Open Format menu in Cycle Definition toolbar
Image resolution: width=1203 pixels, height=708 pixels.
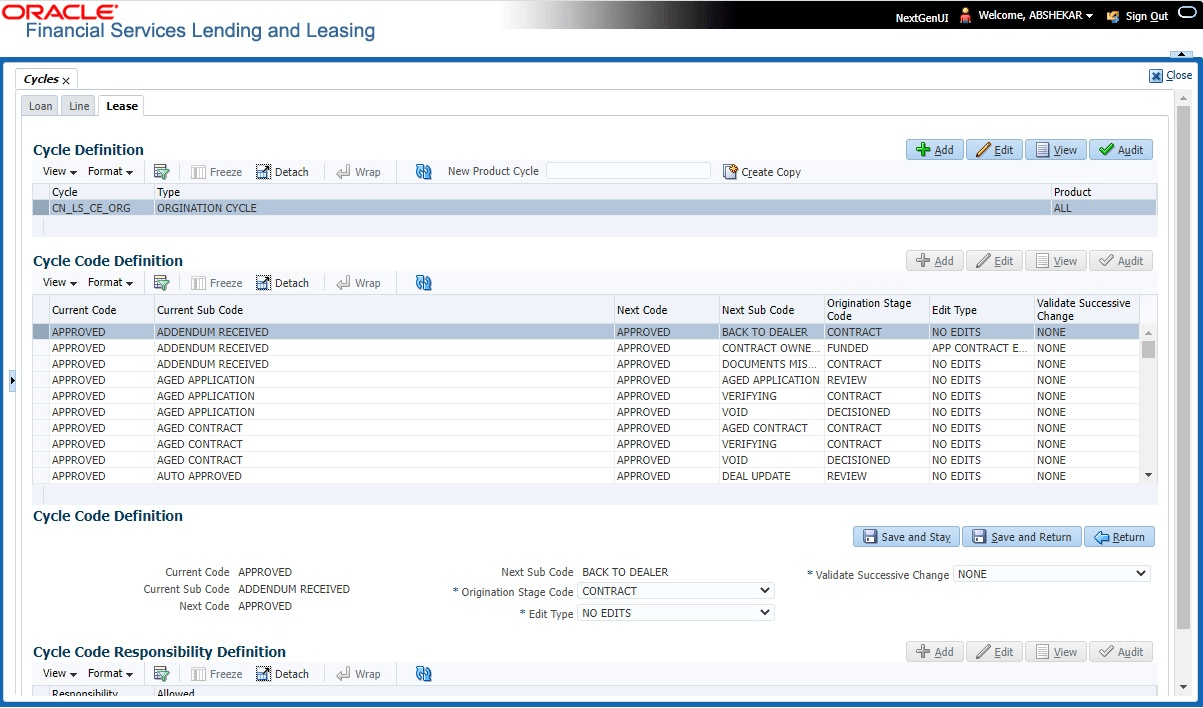(110, 172)
